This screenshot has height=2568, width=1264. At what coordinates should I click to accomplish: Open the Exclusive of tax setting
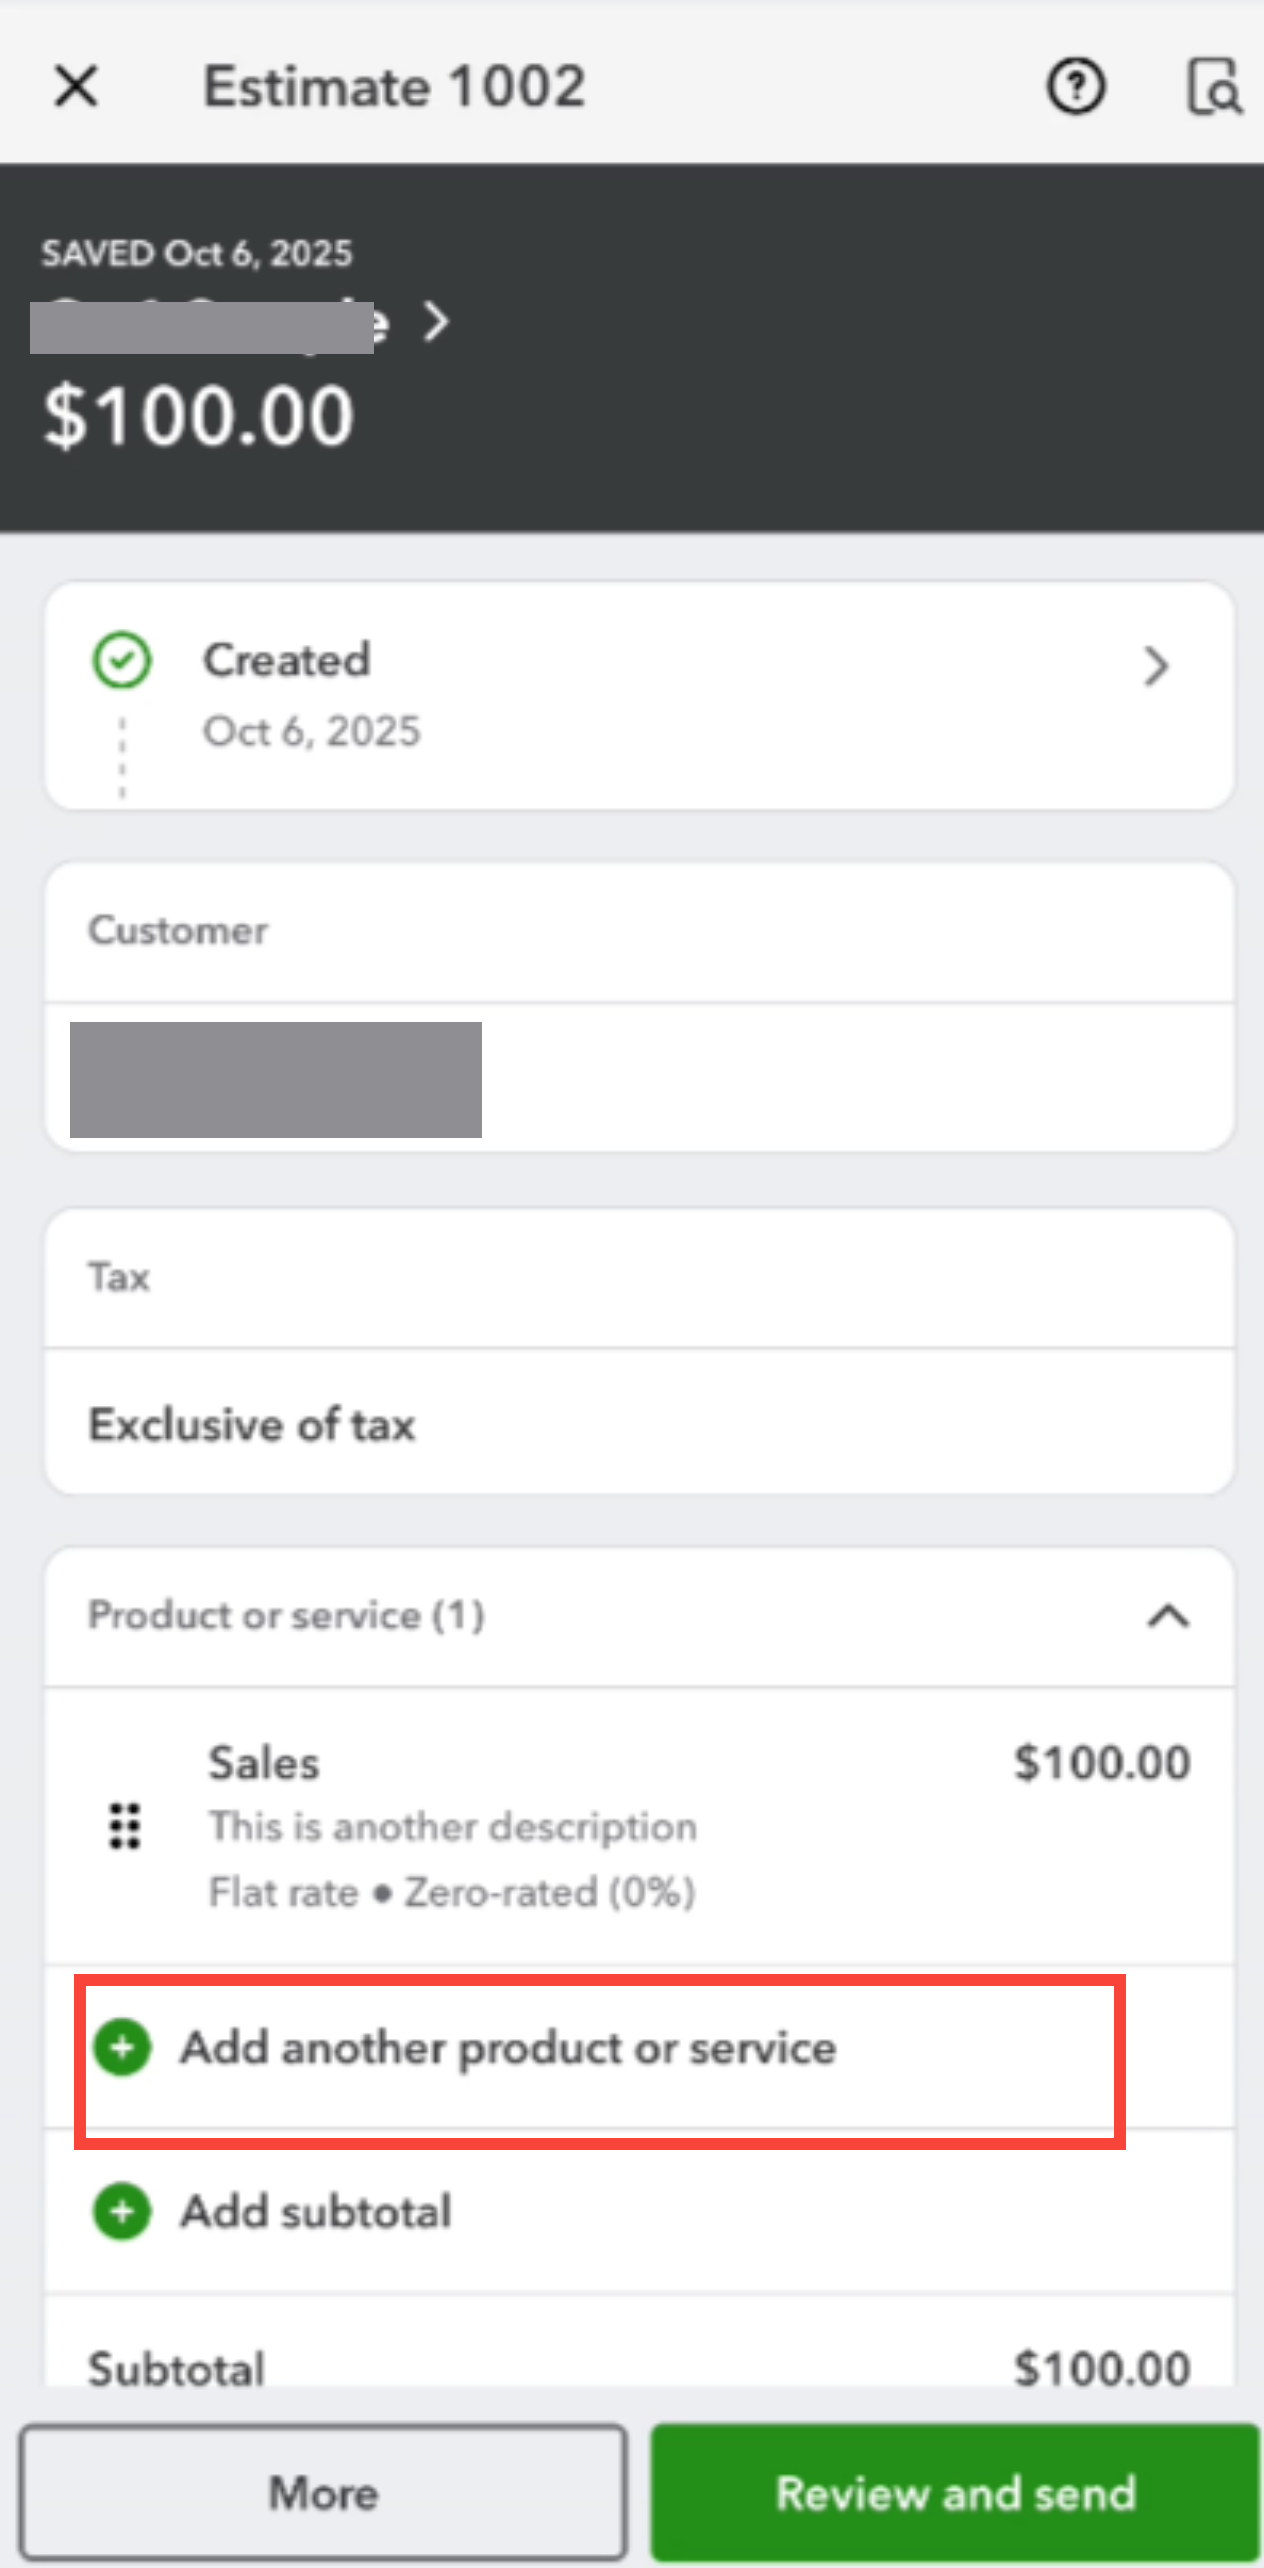[252, 1424]
